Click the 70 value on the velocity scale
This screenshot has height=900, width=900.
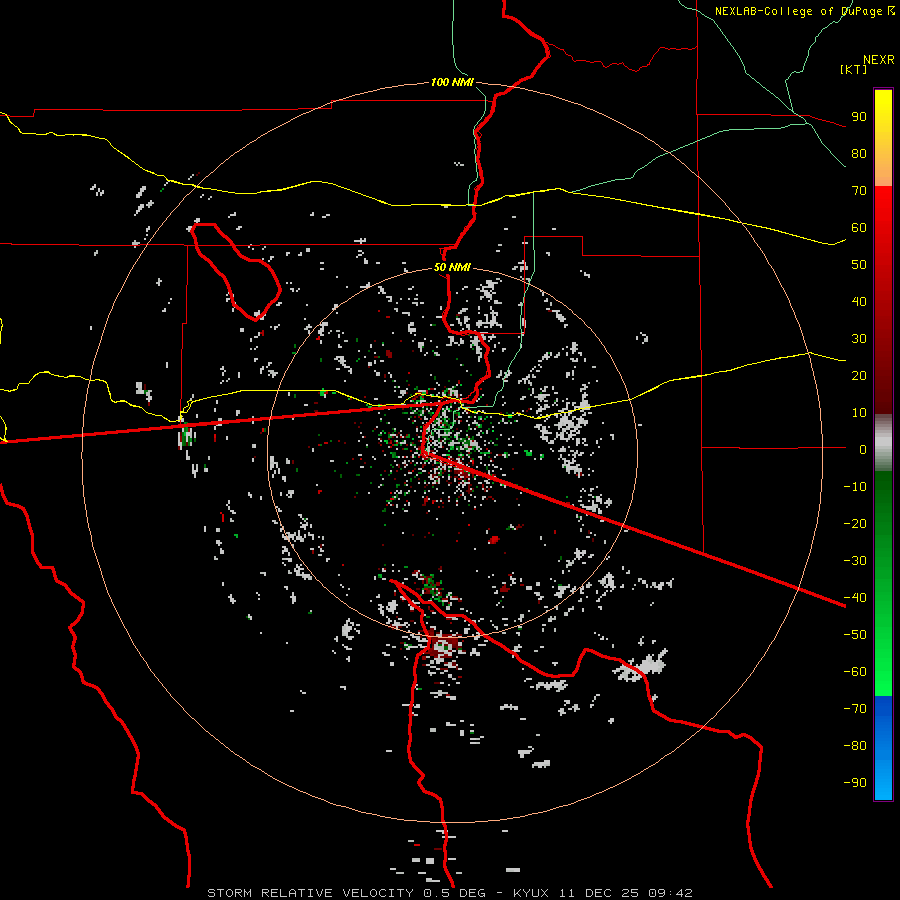click(x=859, y=191)
